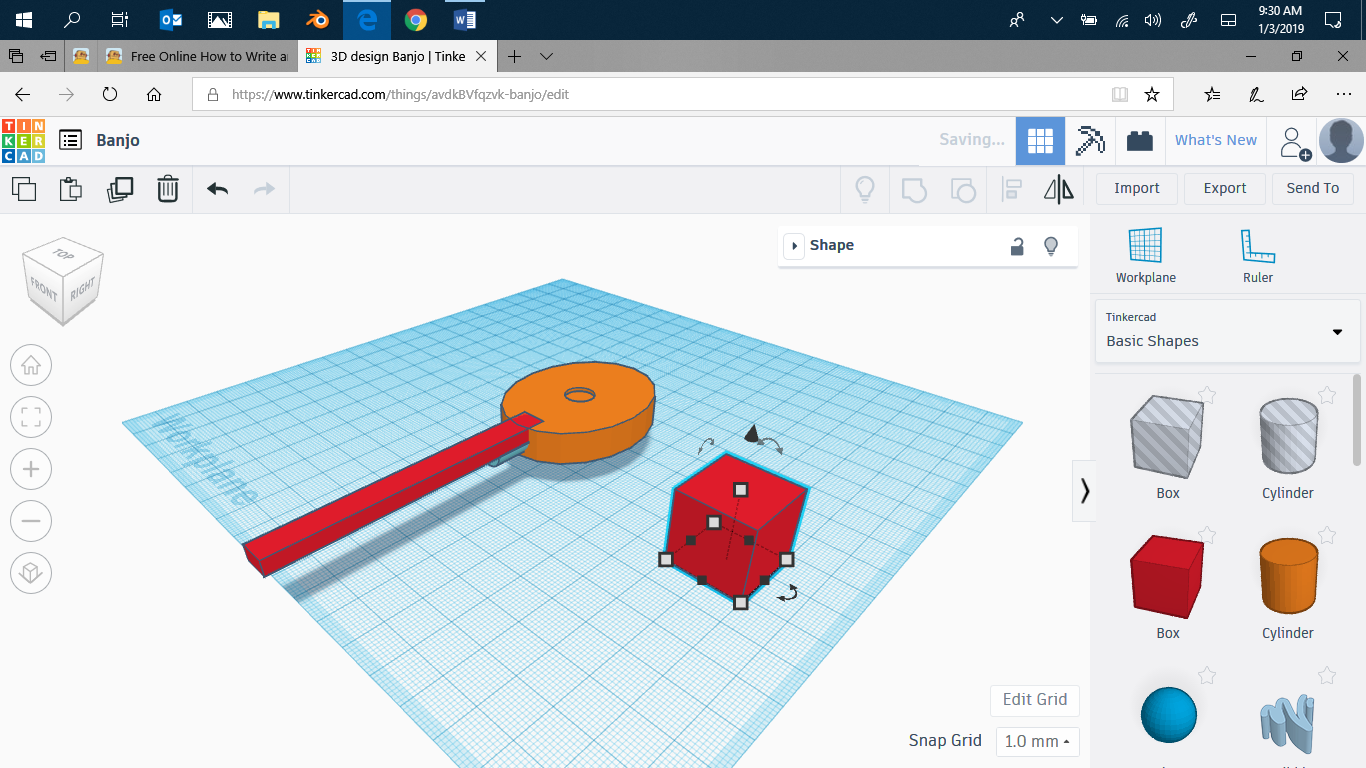The height and width of the screenshot is (768, 1366).
Task: Zoom in with the plus button
Action: (x=31, y=469)
